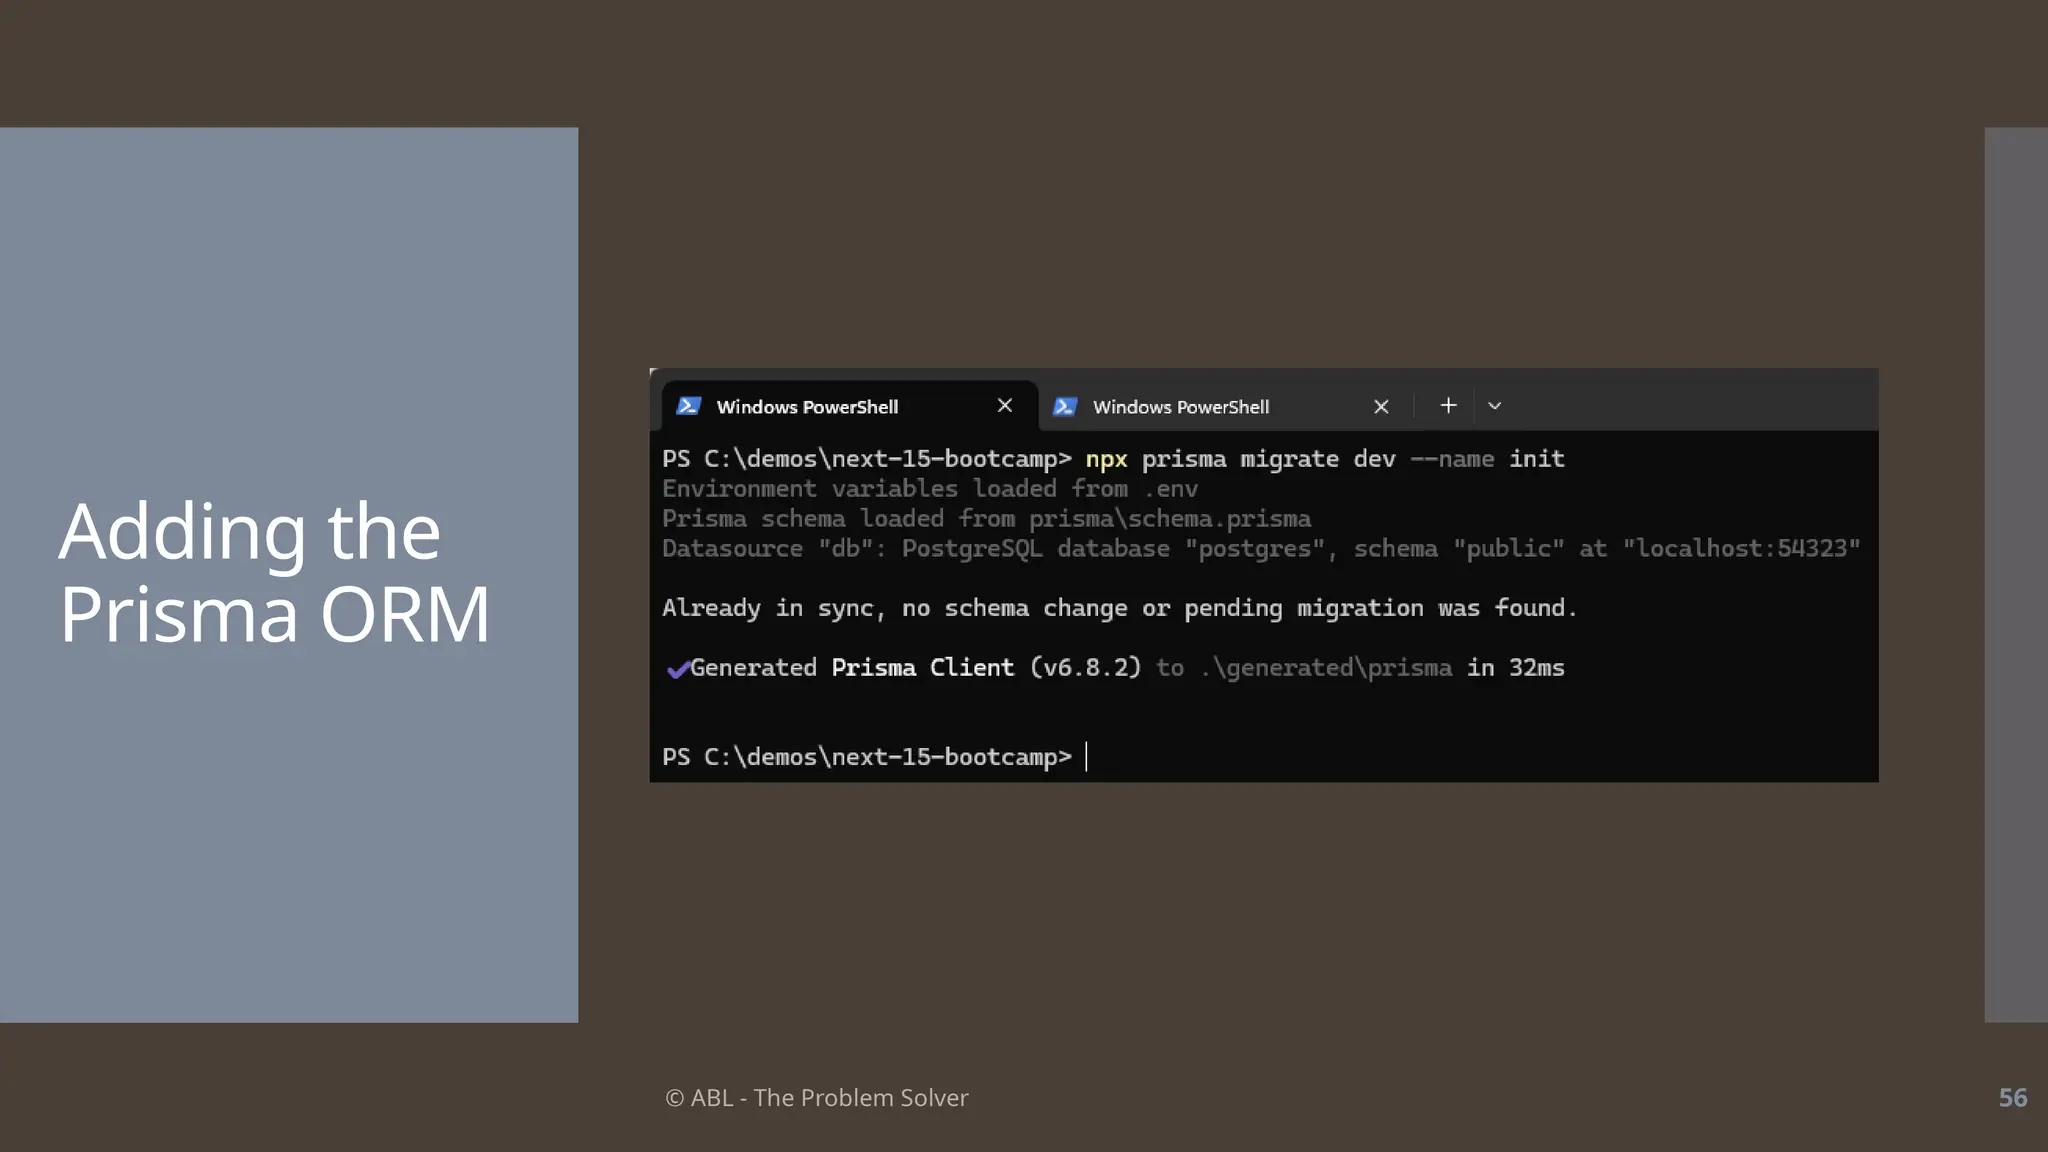2048x1152 pixels.
Task: Click 'Prisma schema loaded from prisma\schema.prisma' line
Action: [986, 519]
